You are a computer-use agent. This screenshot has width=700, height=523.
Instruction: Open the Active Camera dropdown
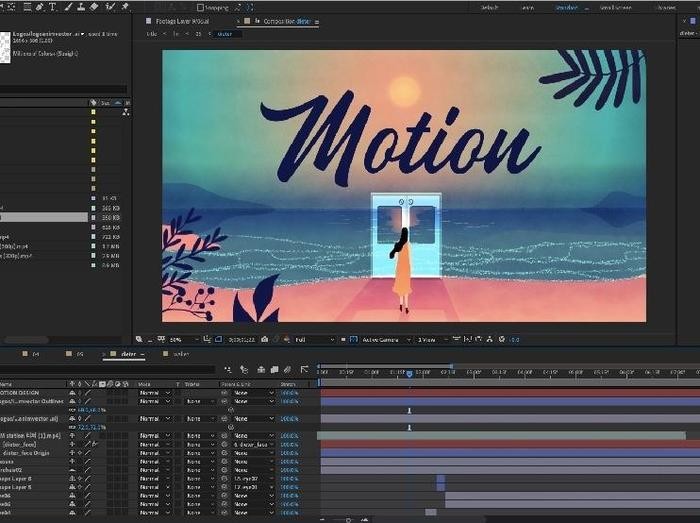tap(386, 340)
